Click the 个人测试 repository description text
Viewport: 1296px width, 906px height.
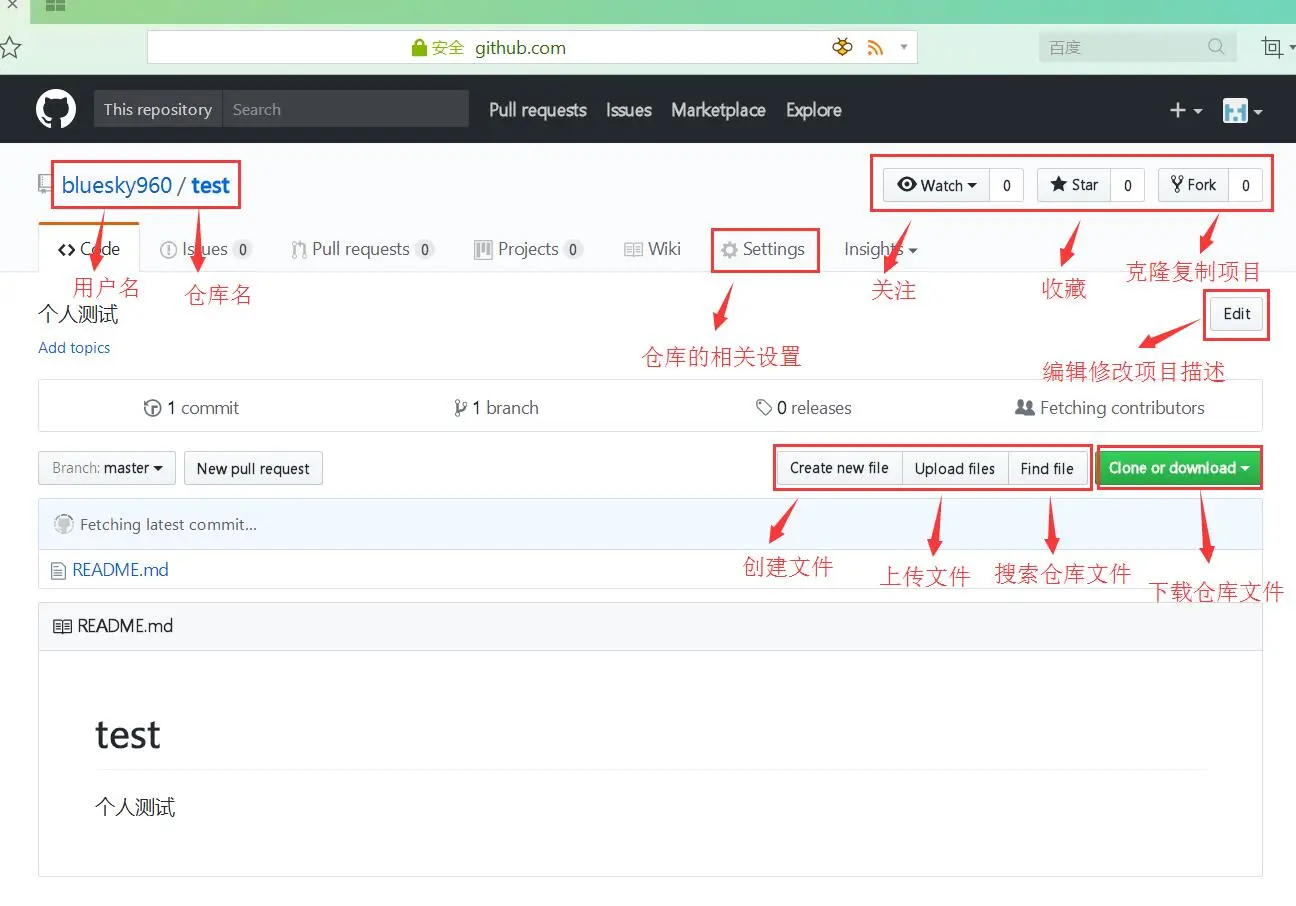pos(78,314)
